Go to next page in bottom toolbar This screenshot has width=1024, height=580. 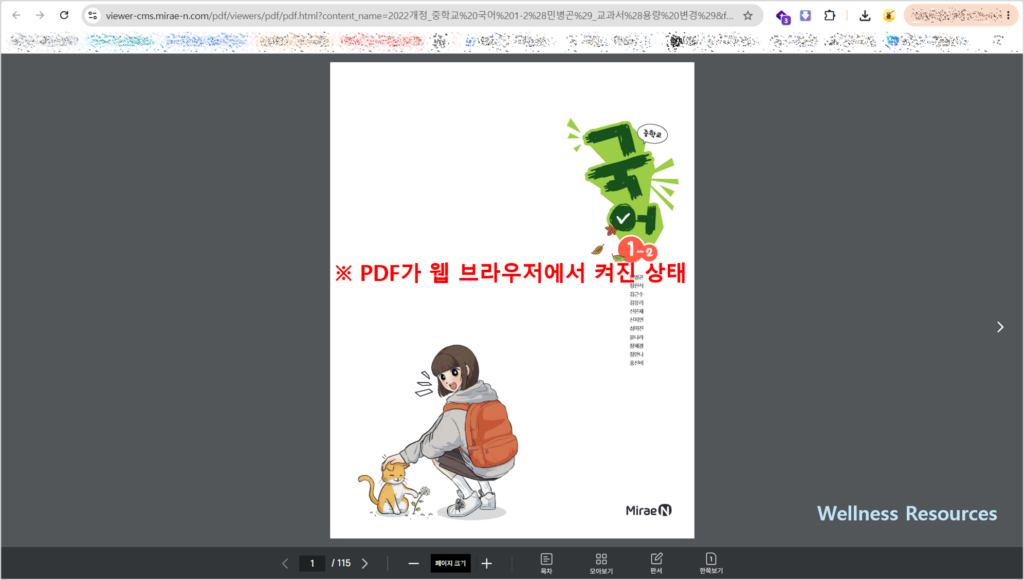coord(364,563)
